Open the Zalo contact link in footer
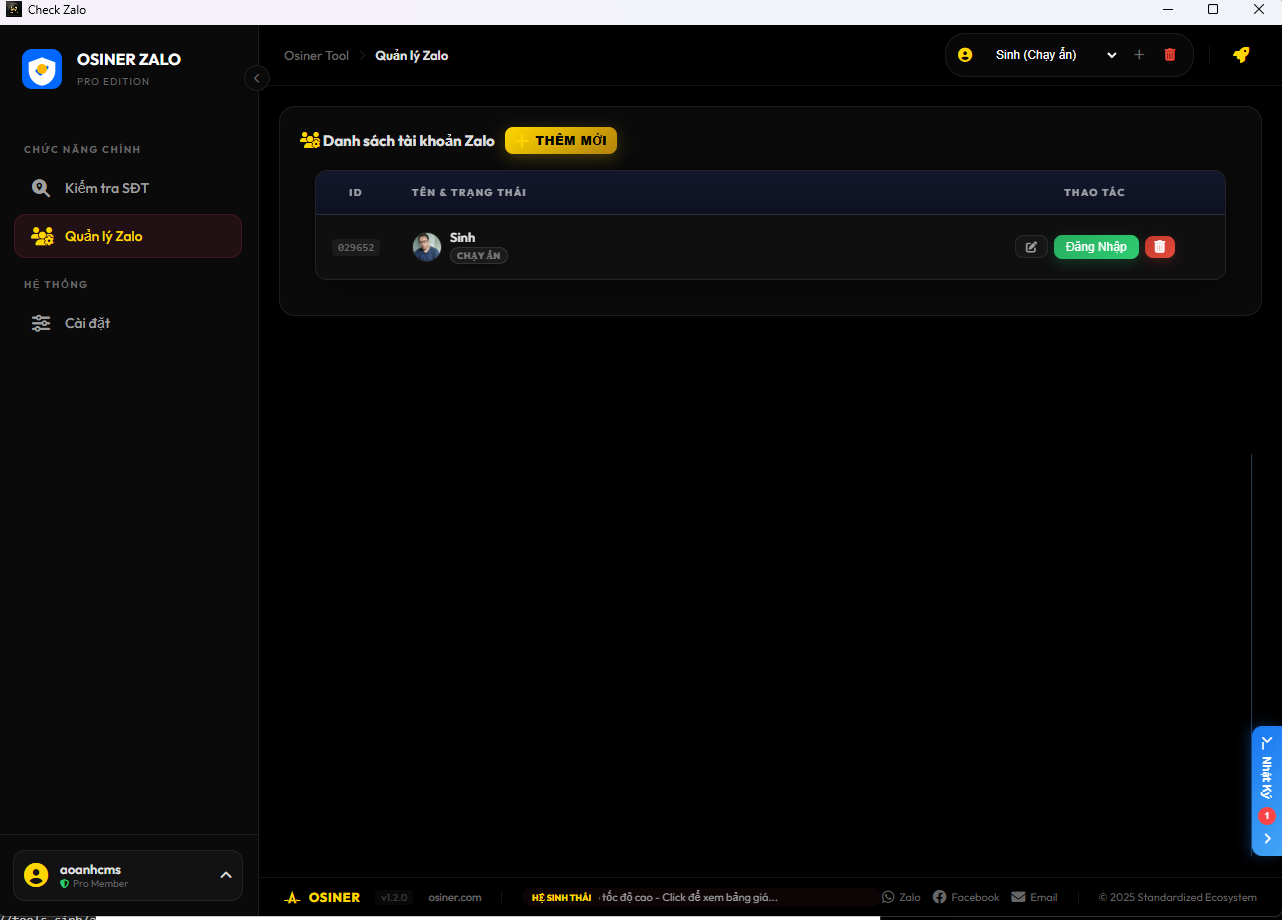The width and height of the screenshot is (1282, 920). 901,897
